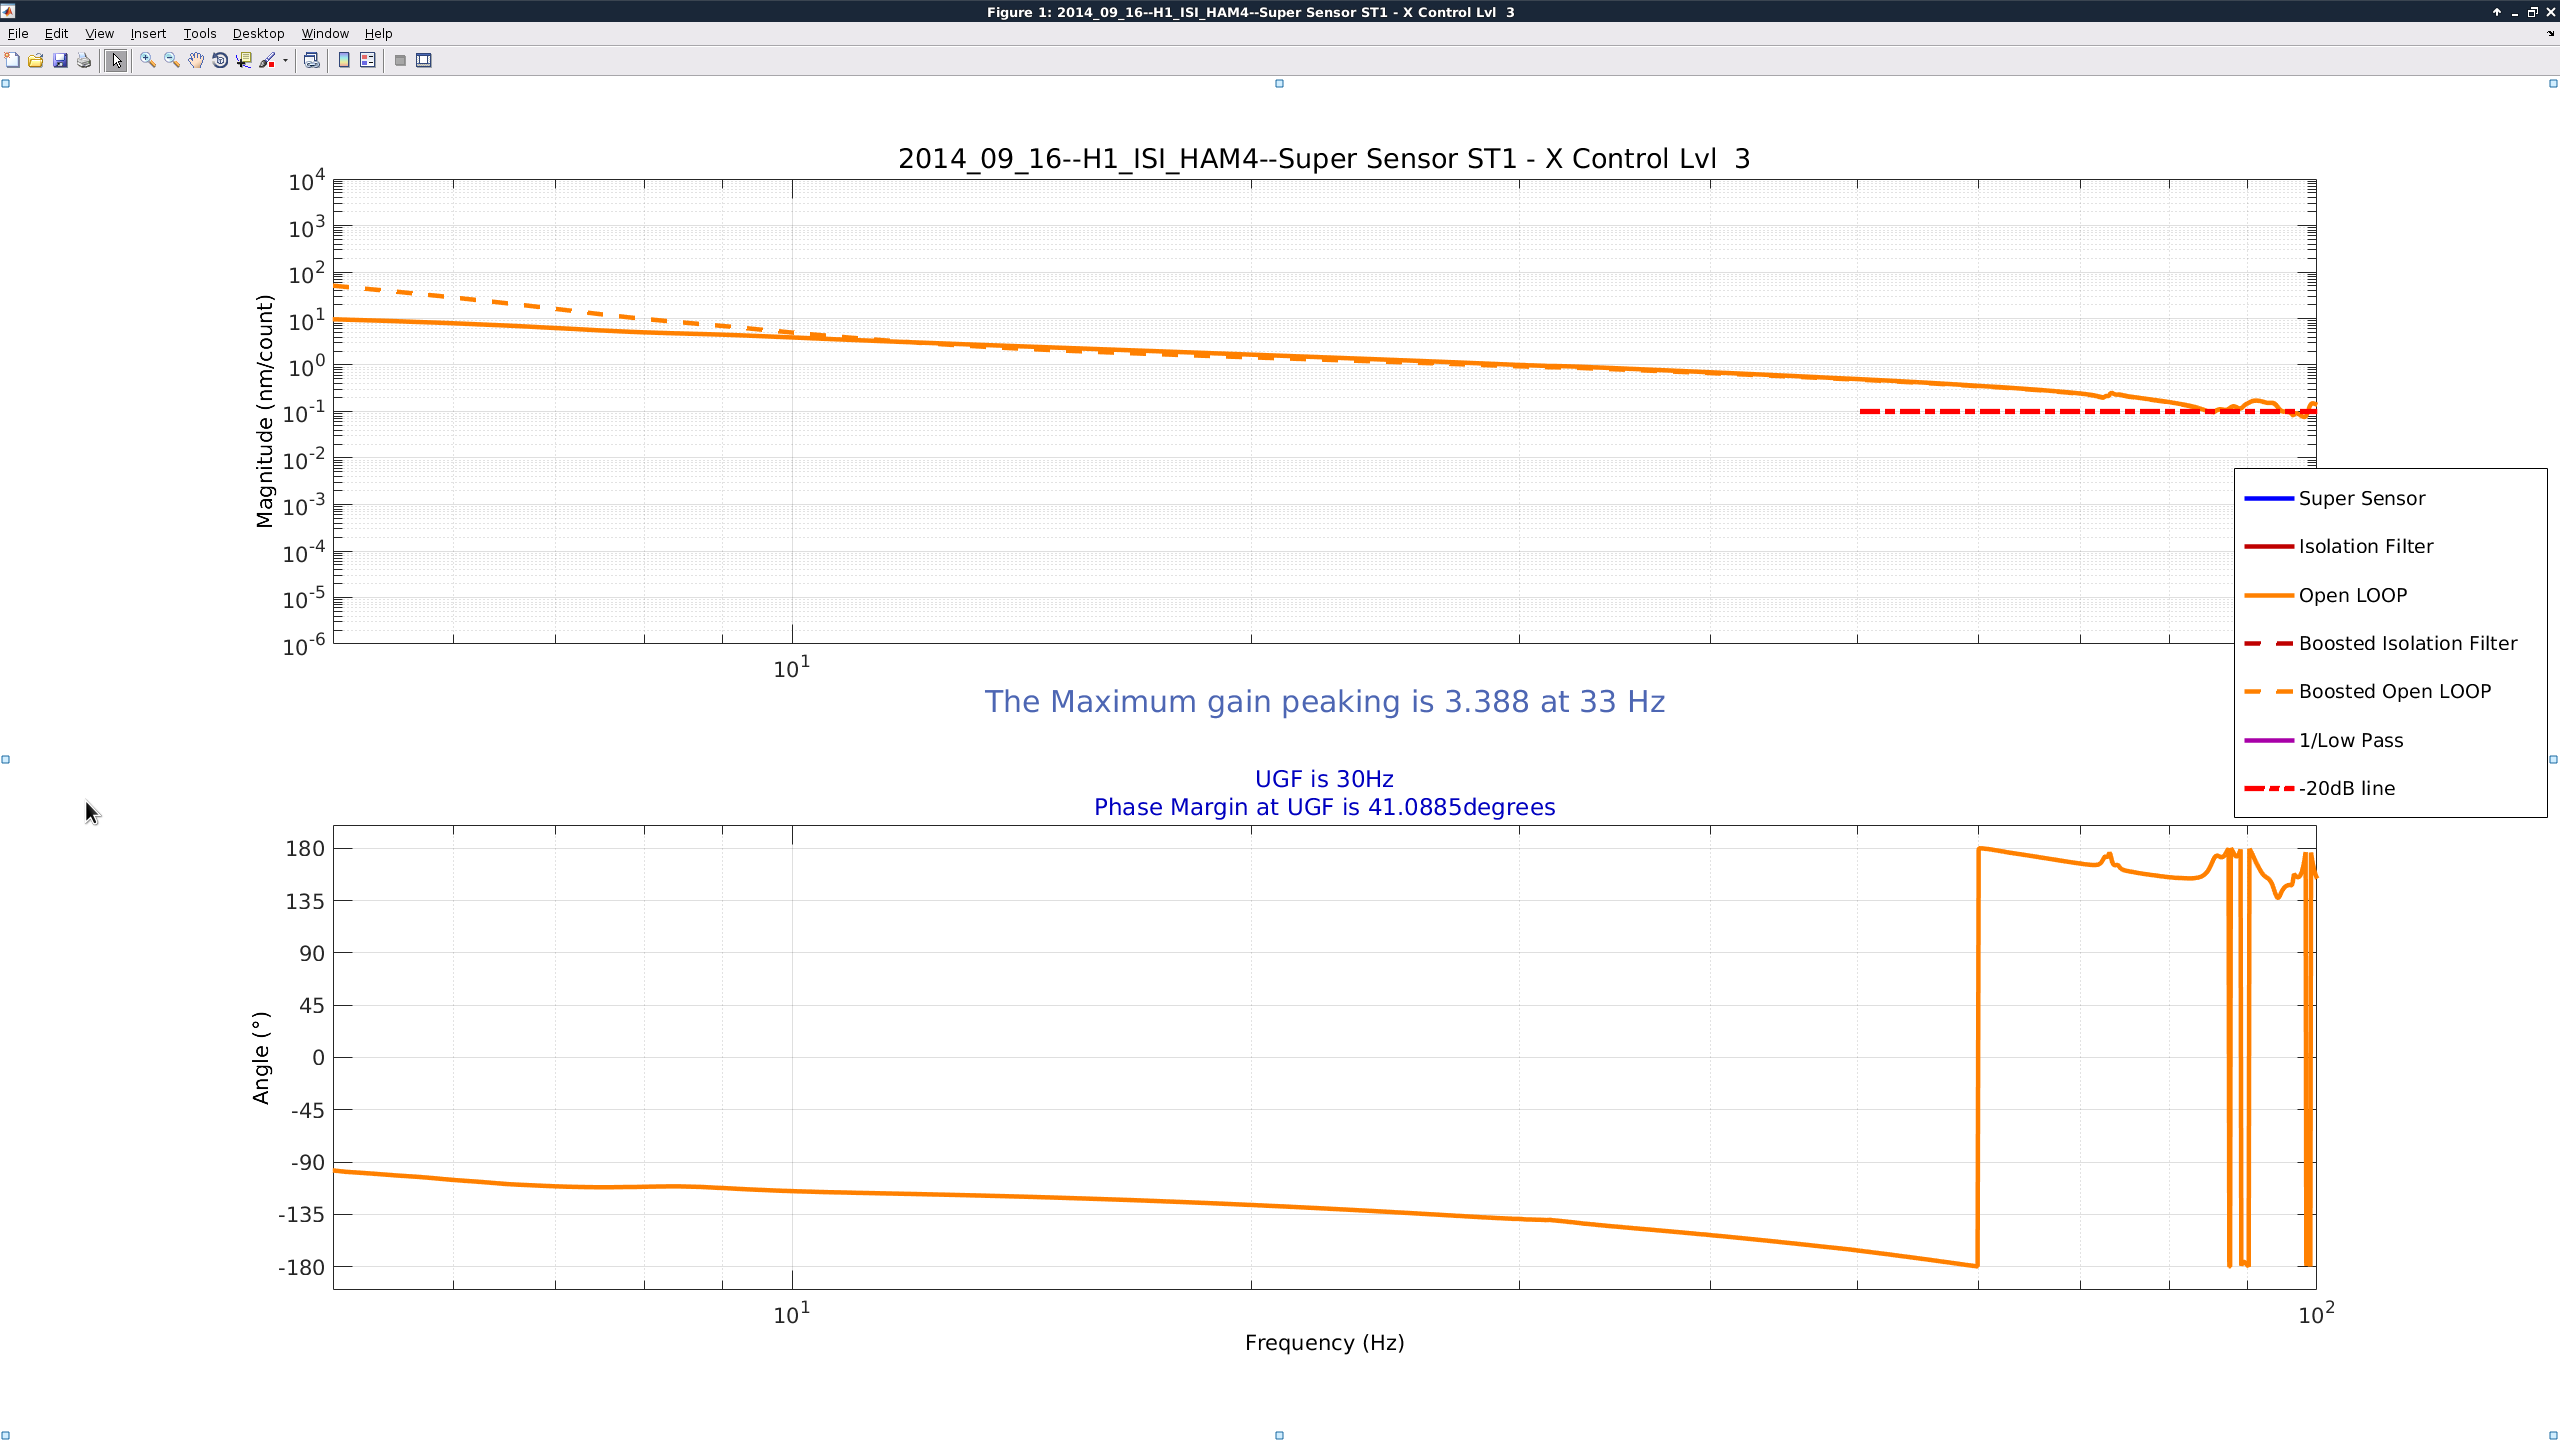This screenshot has width=2560, height=1440.
Task: Click the Hide Plot Tools icon
Action: click(400, 61)
